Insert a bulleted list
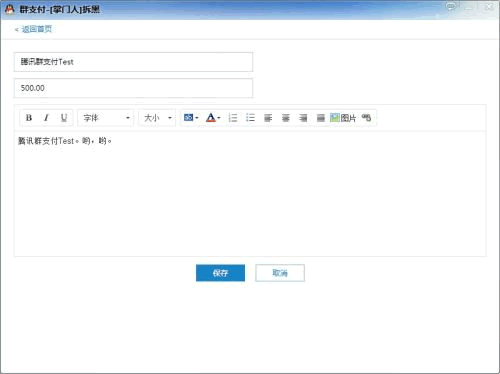Image resolution: width=500 pixels, height=374 pixels. pyautogui.click(x=250, y=118)
